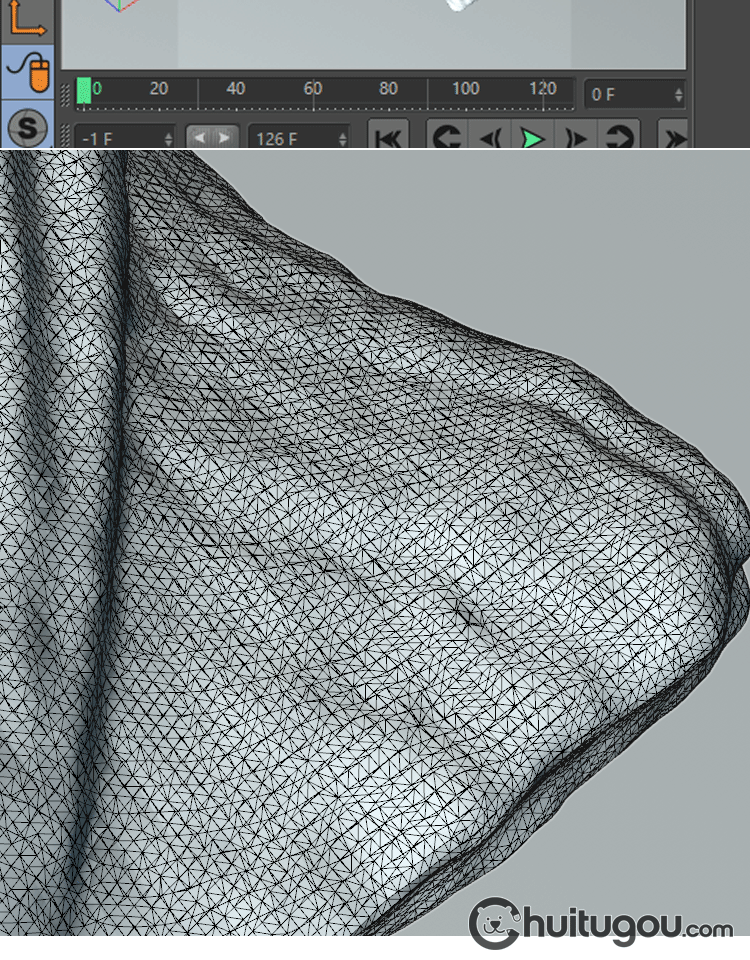Click the huitugou.com watermark logo
This screenshot has height=960, width=750.
pyautogui.click(x=601, y=923)
